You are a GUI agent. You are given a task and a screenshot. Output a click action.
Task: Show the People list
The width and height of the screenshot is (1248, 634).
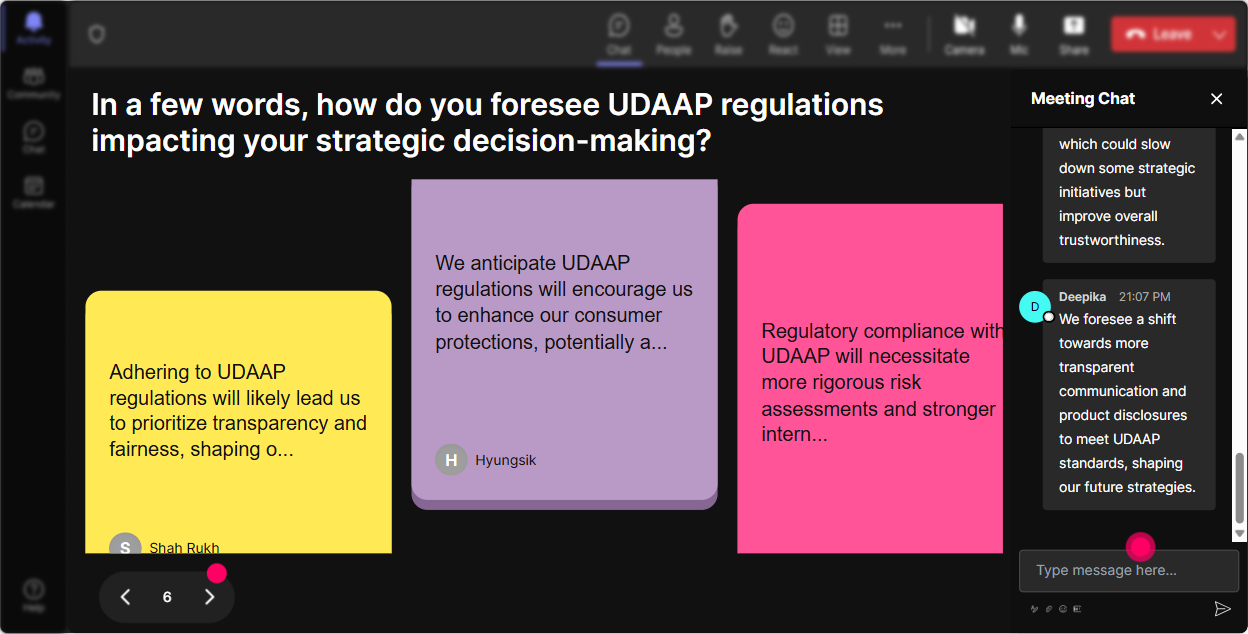click(x=674, y=34)
